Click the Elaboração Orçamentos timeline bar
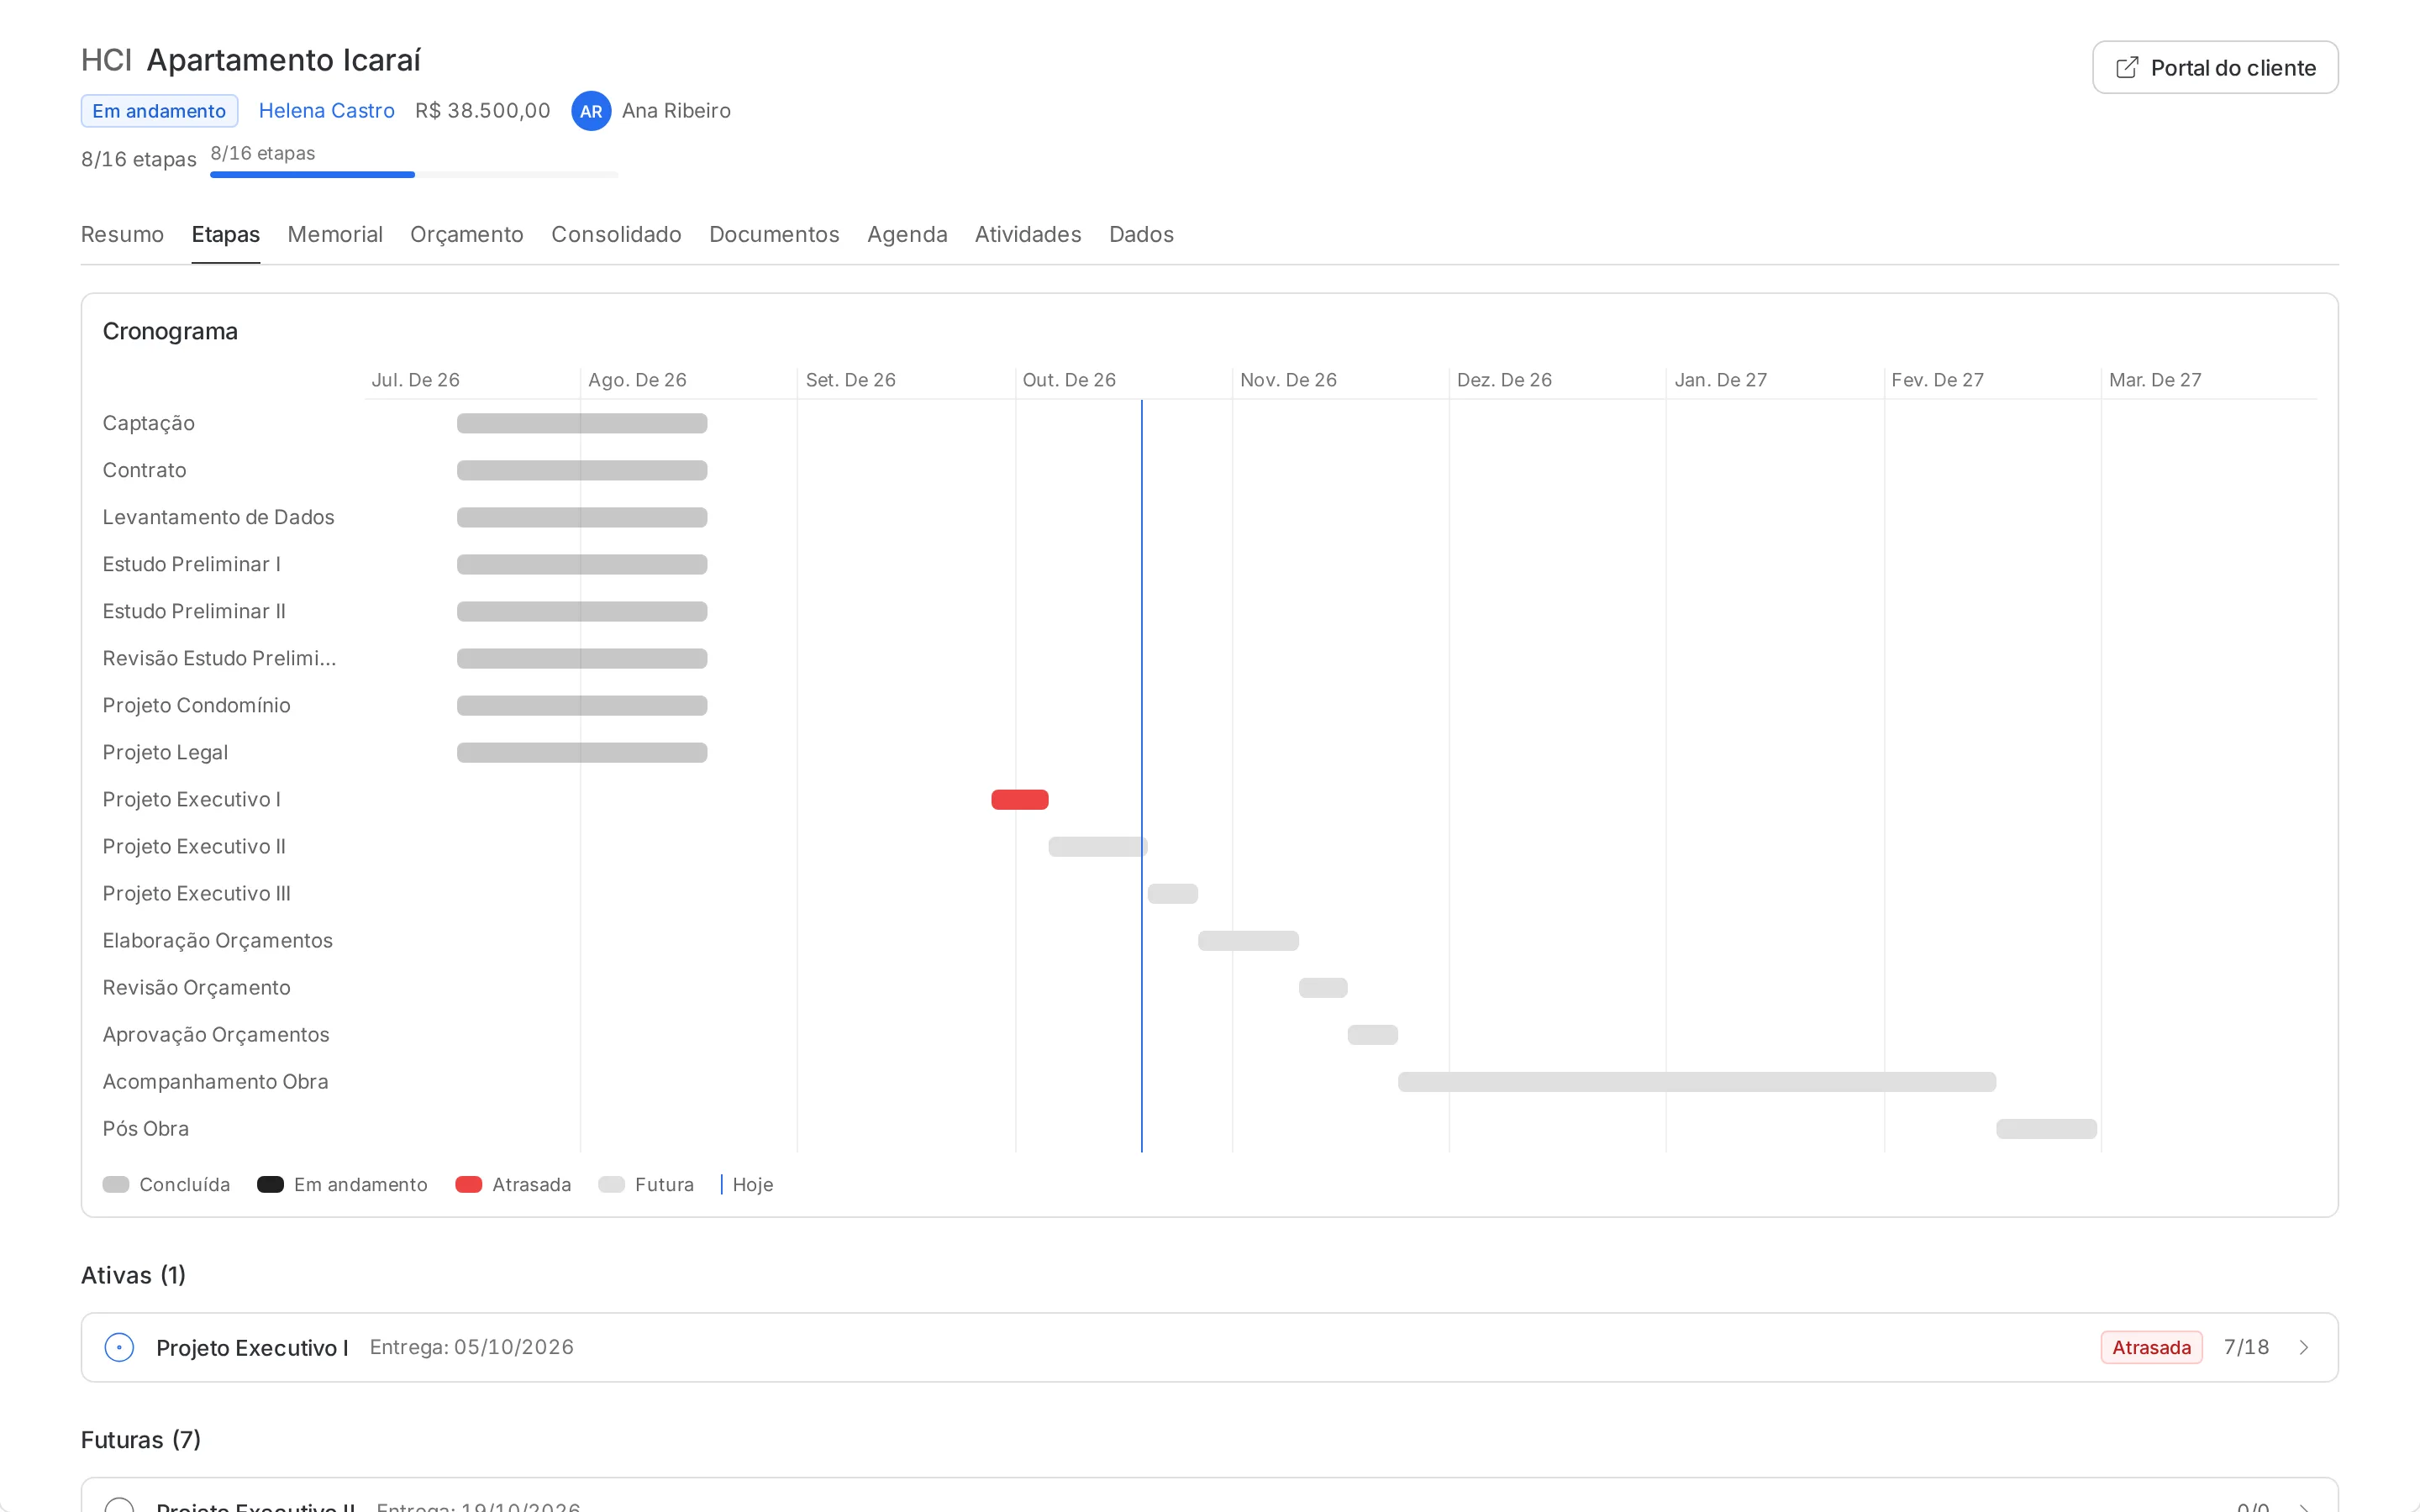Screen dimensions: 2420x1512 point(1248,940)
